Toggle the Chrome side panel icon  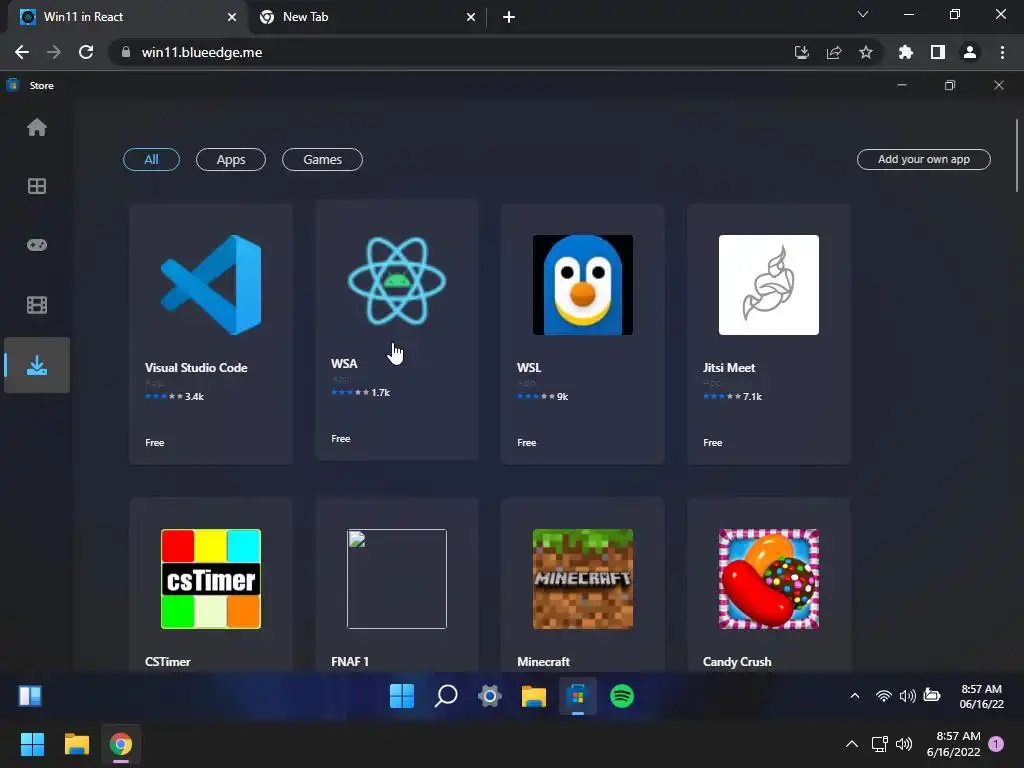click(938, 52)
